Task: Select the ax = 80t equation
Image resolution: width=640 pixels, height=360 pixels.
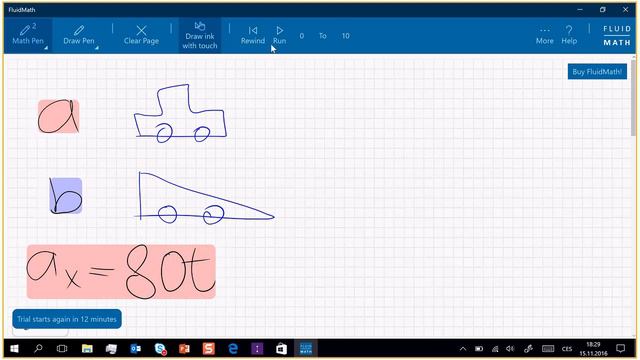Action: [121, 271]
